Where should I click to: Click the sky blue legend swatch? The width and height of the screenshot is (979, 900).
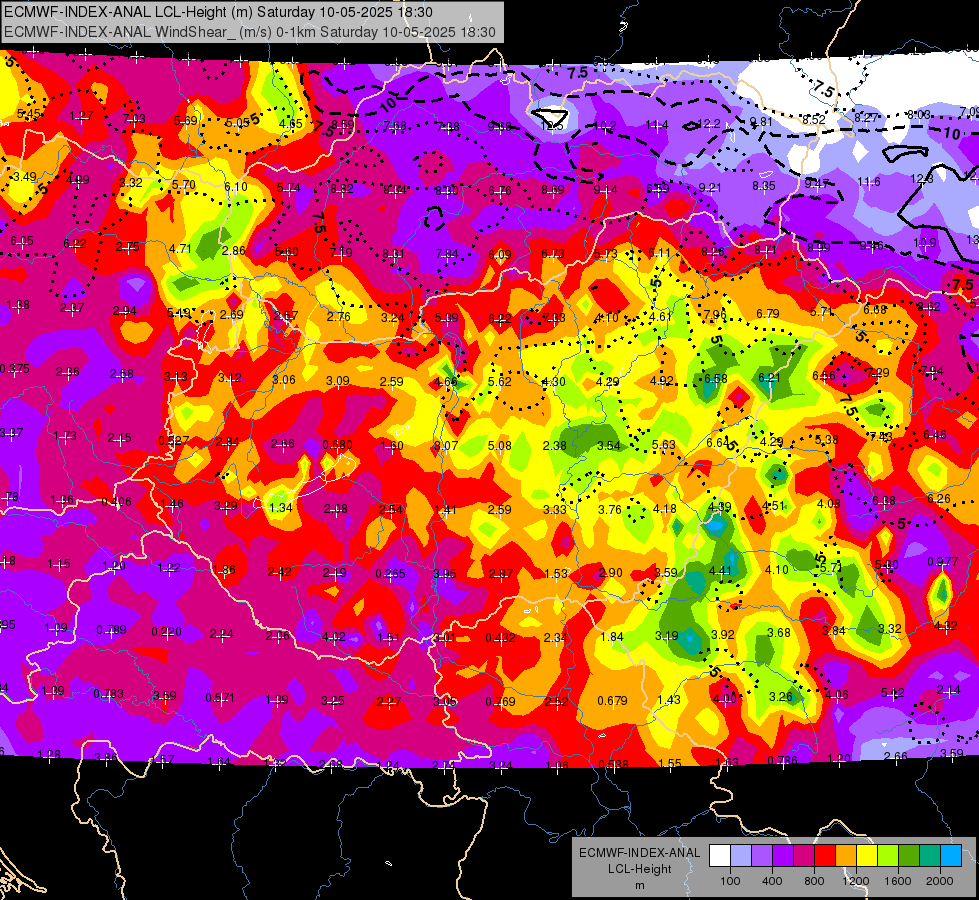(952, 856)
